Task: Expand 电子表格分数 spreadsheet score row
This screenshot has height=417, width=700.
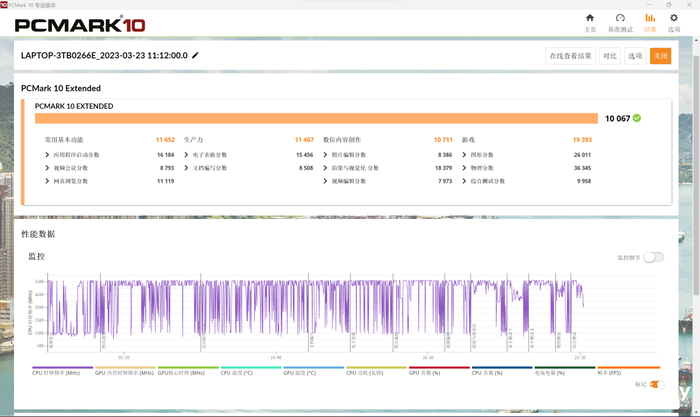Action: click(186, 155)
